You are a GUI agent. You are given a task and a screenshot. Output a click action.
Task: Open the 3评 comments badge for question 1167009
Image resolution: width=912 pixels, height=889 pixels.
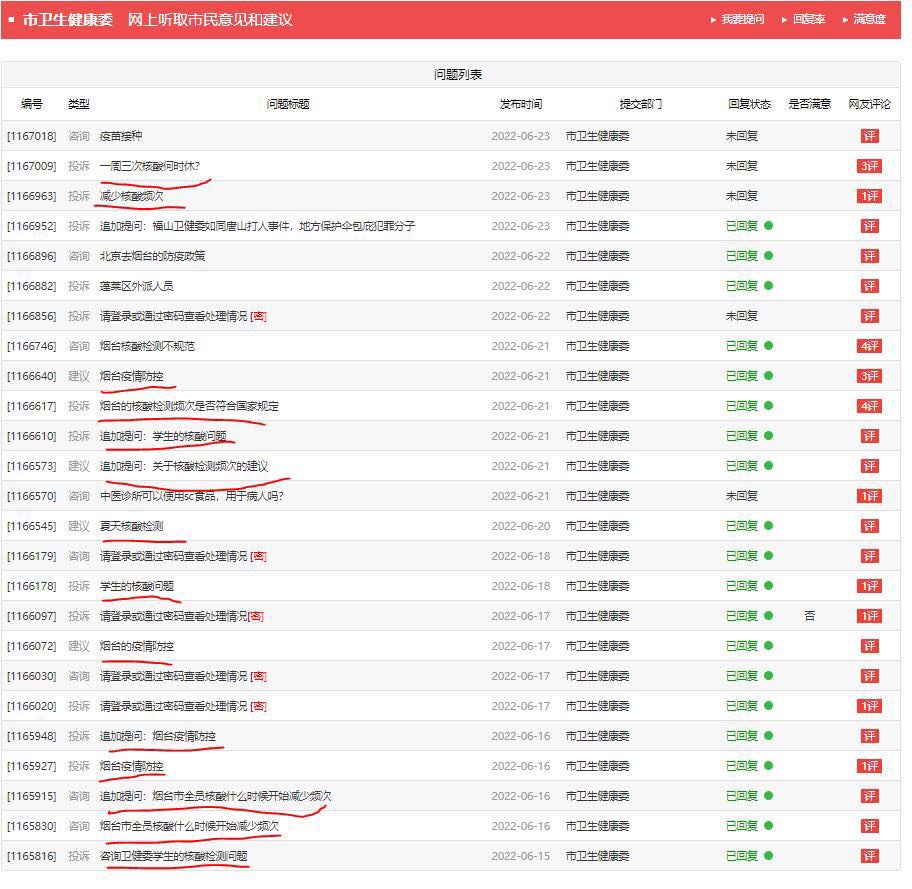click(x=869, y=166)
